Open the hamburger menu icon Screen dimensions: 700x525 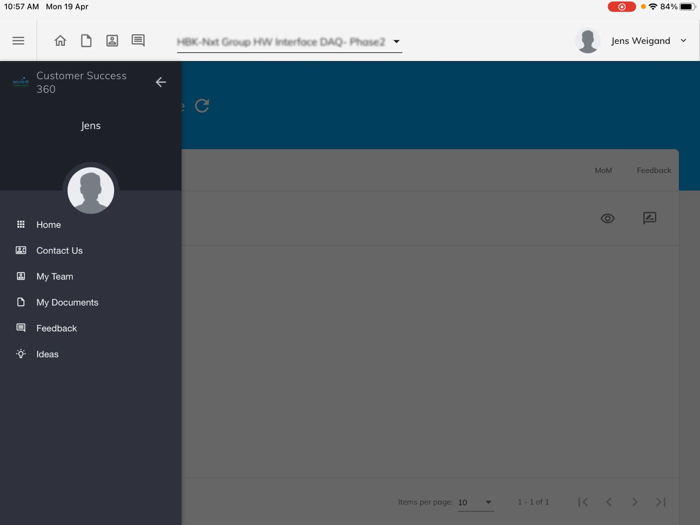point(18,41)
